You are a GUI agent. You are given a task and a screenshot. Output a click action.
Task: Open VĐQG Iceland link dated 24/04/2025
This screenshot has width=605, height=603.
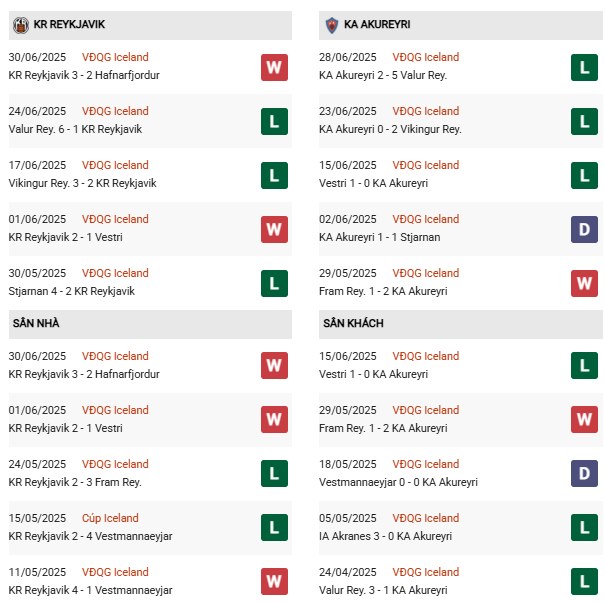point(426,572)
